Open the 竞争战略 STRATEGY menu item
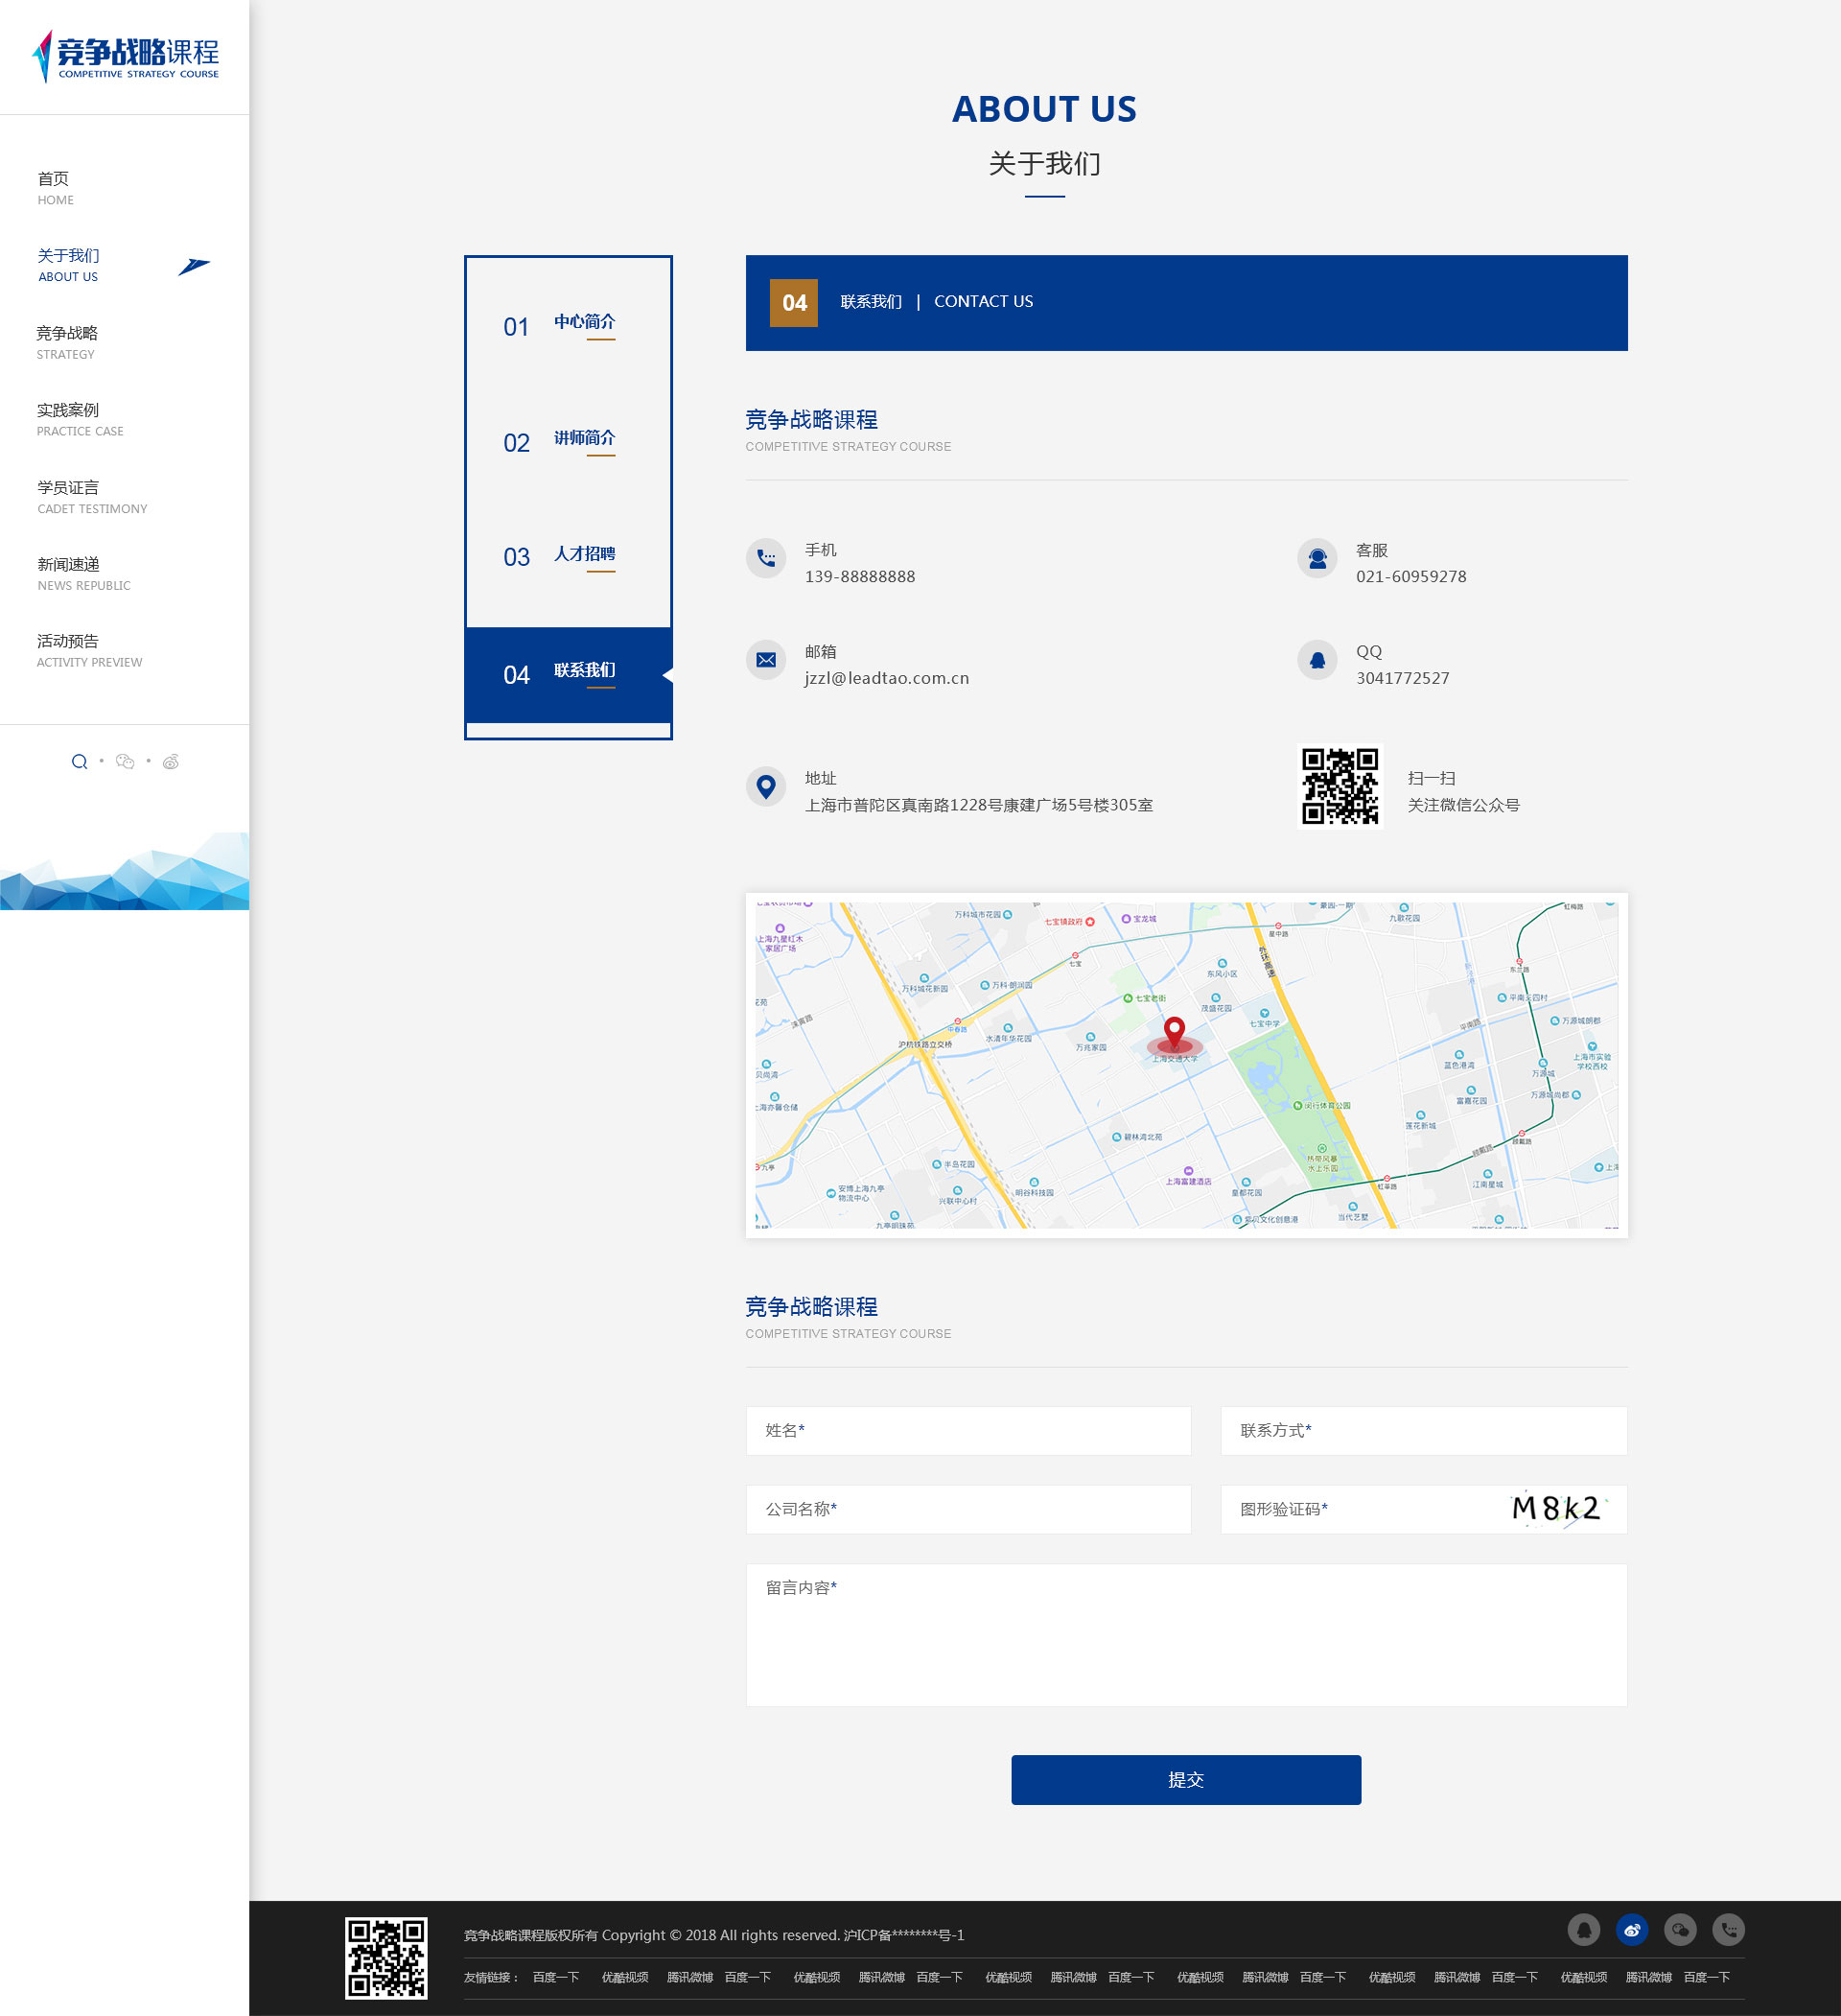 pyautogui.click(x=67, y=342)
